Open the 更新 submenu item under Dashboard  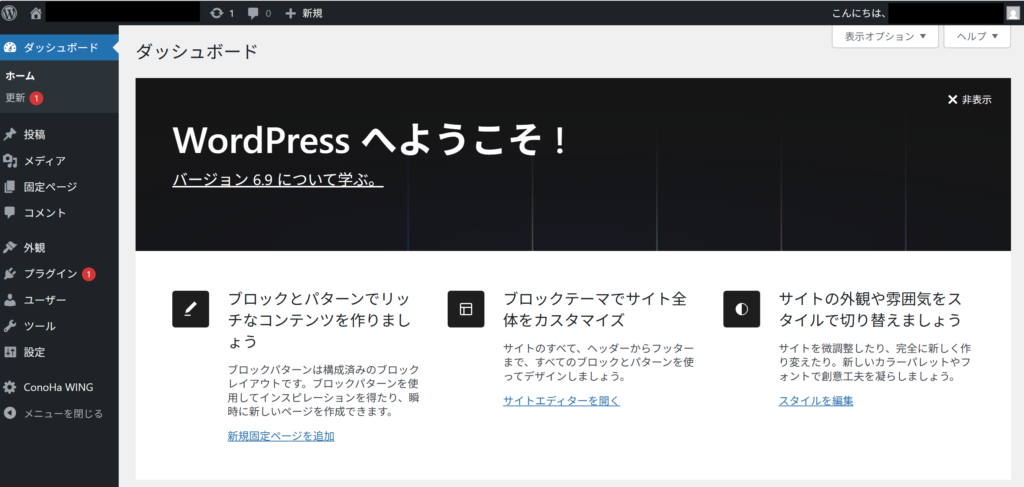(x=16, y=98)
